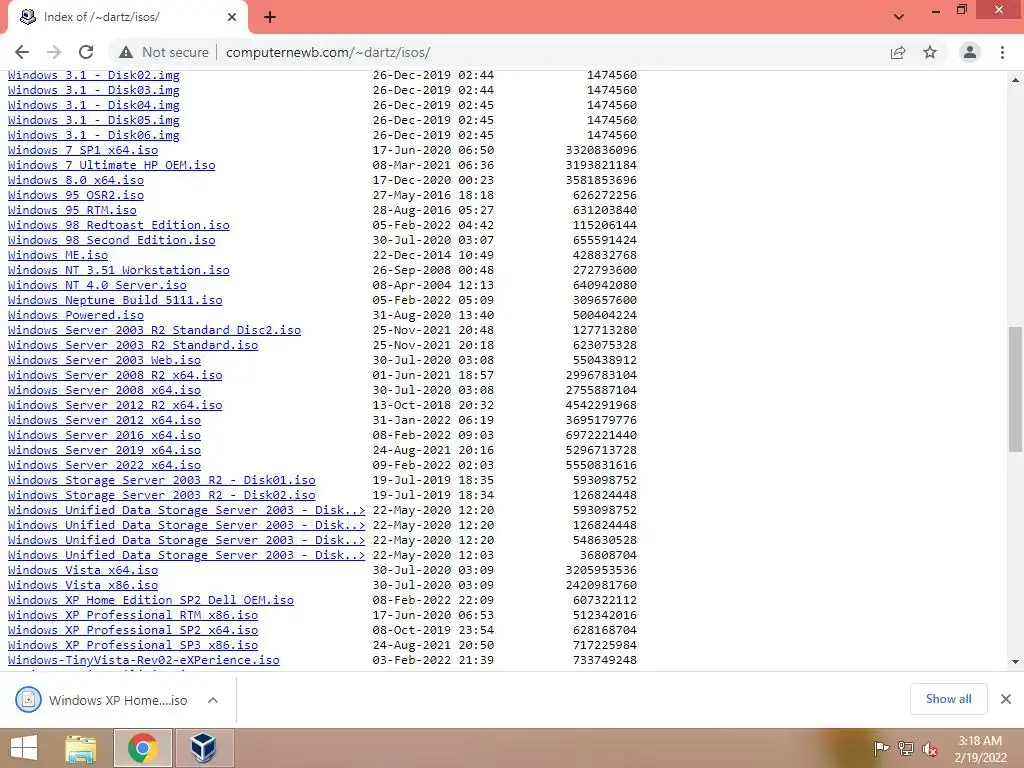Image resolution: width=1024 pixels, height=768 pixels.
Task: Click the scrollbar up arrow
Action: click(x=1015, y=80)
